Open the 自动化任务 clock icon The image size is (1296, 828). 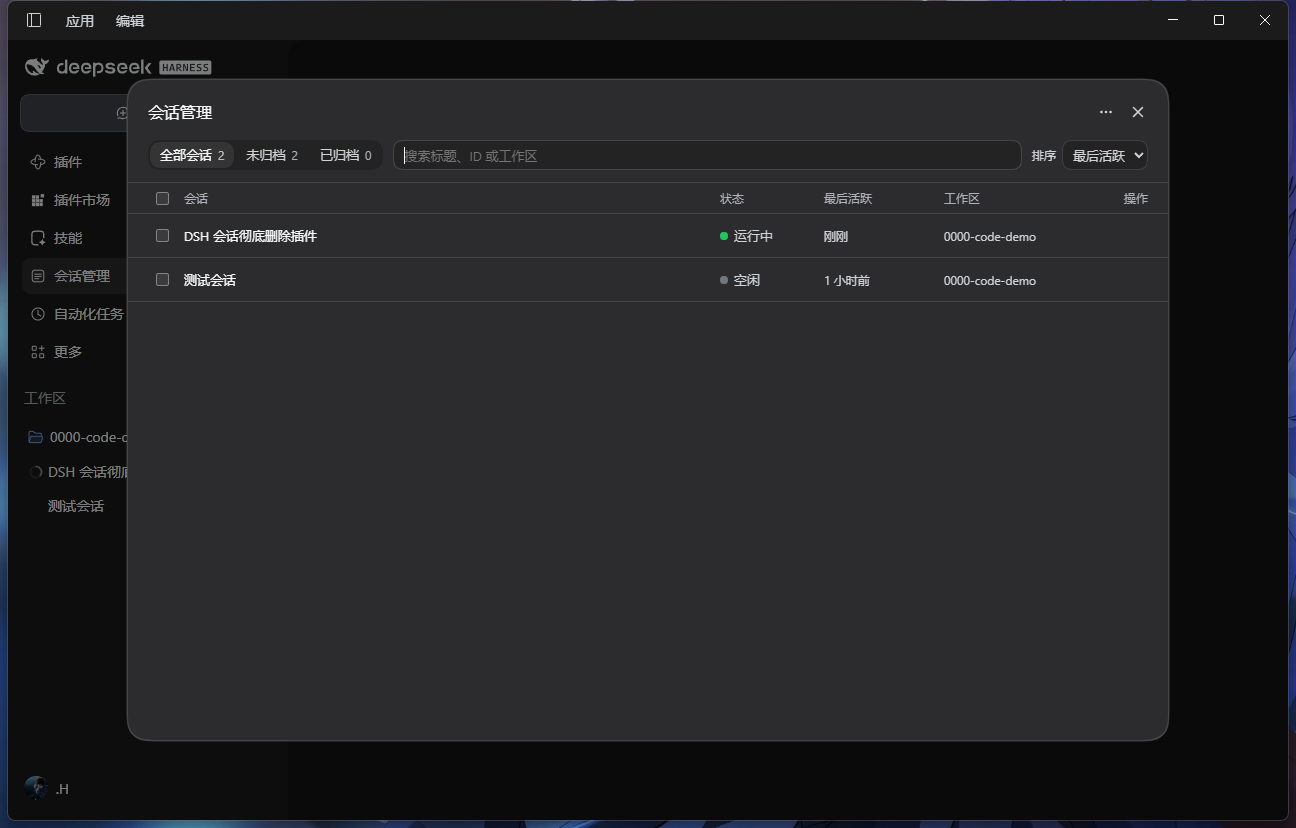coord(38,314)
